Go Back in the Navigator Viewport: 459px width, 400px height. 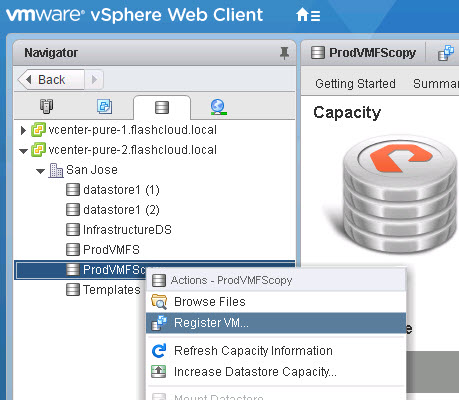51,80
